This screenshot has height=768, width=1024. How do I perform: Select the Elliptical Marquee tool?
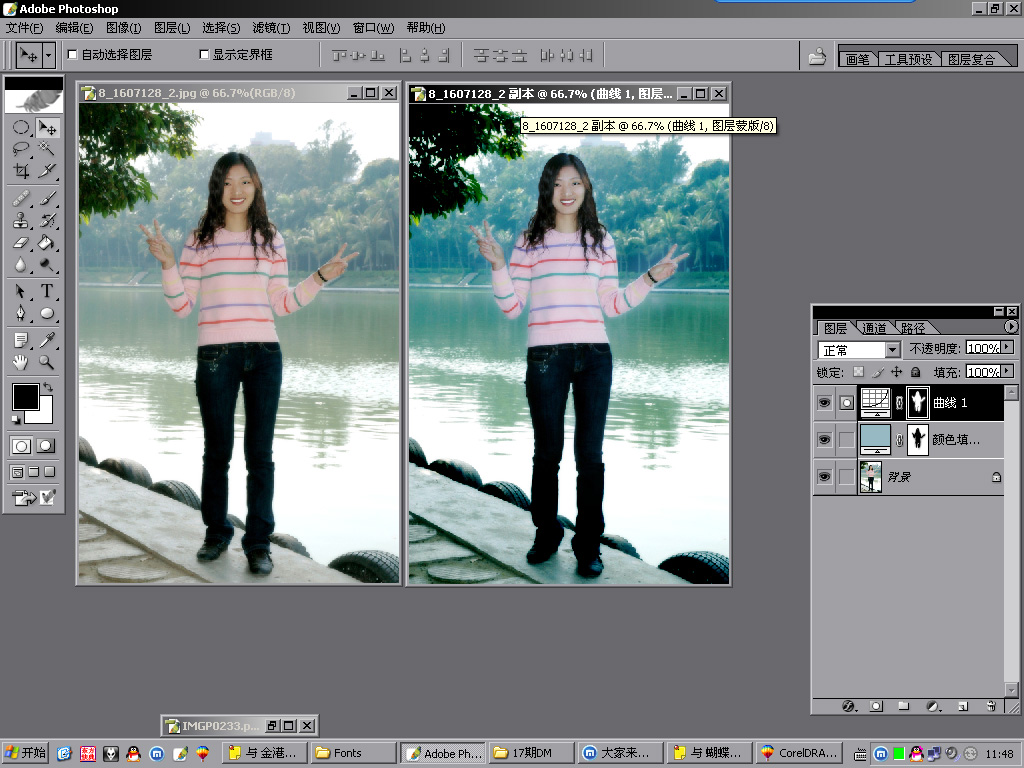pyautogui.click(x=21, y=127)
